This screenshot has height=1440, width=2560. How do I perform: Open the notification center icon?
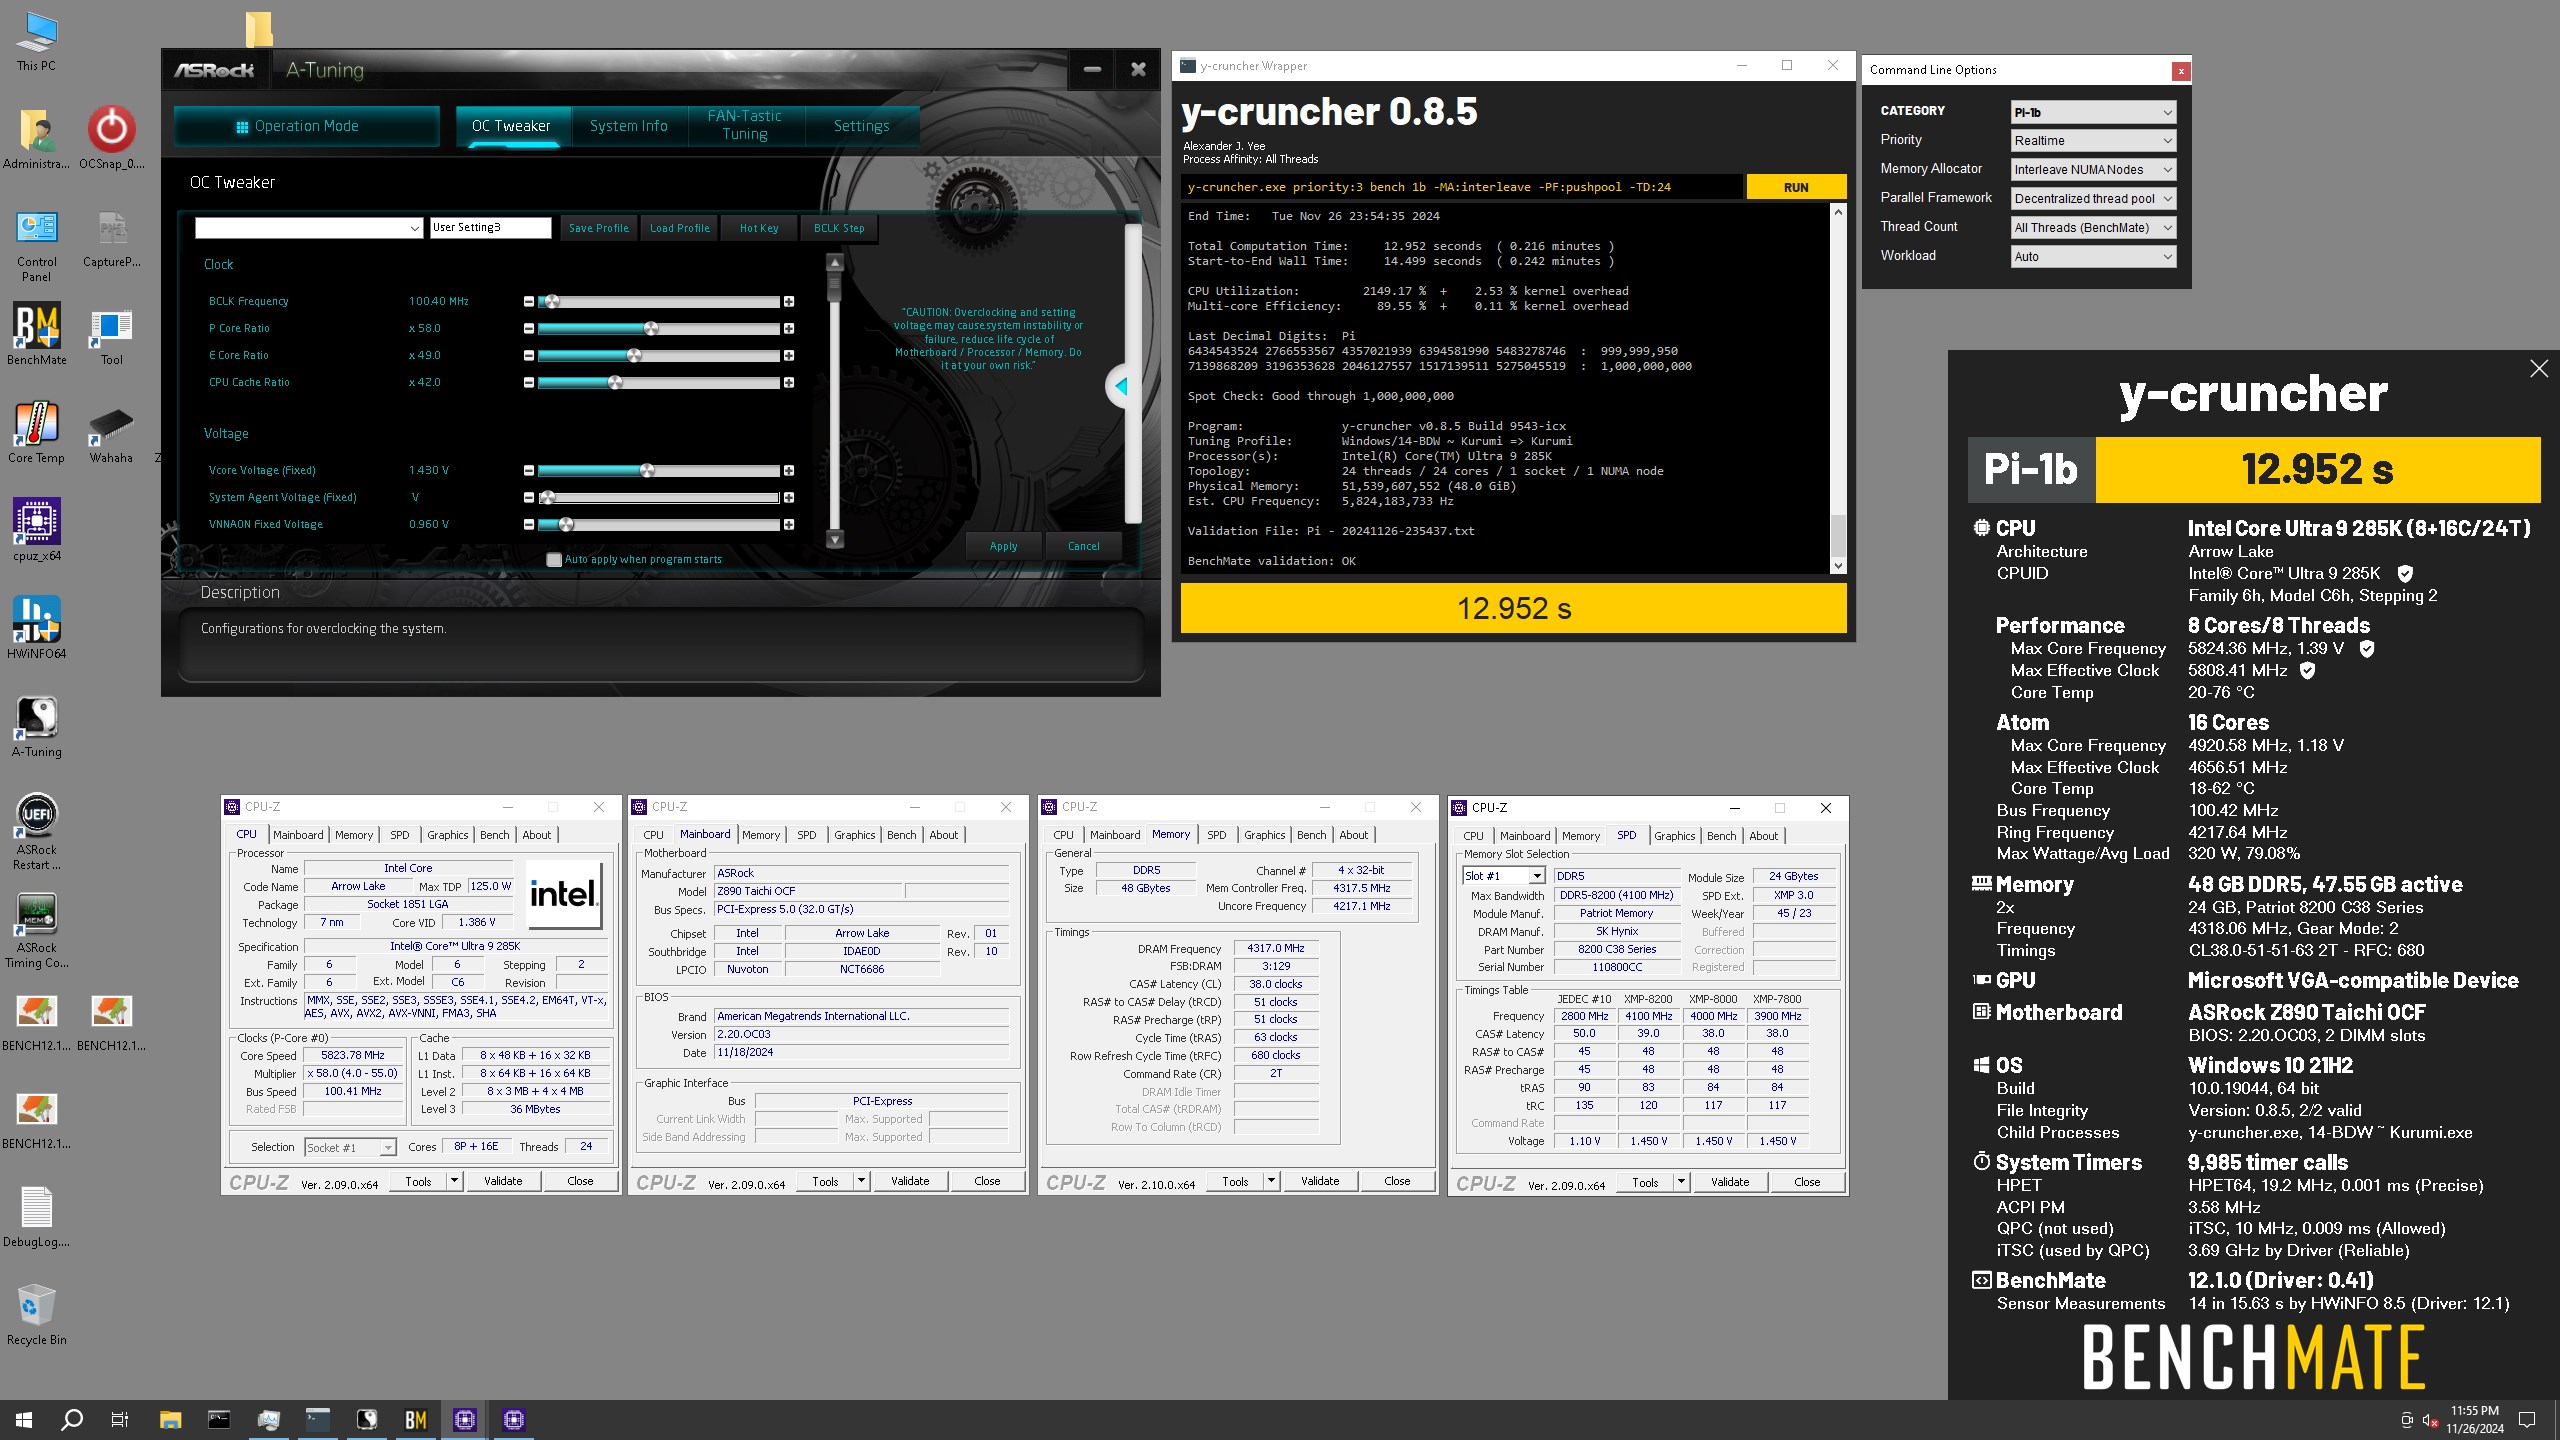click(x=2527, y=1420)
